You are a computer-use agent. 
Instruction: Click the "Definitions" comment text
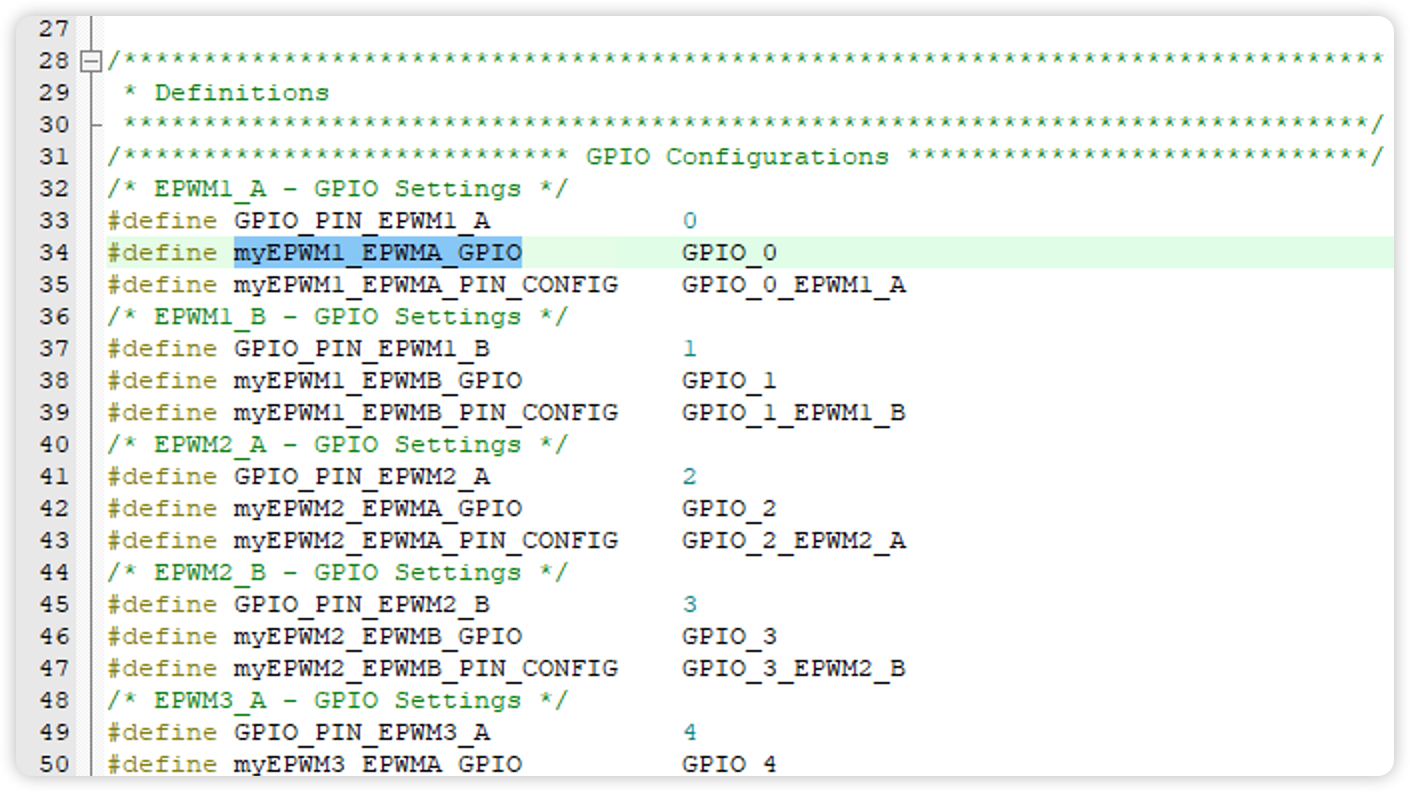[241, 93]
